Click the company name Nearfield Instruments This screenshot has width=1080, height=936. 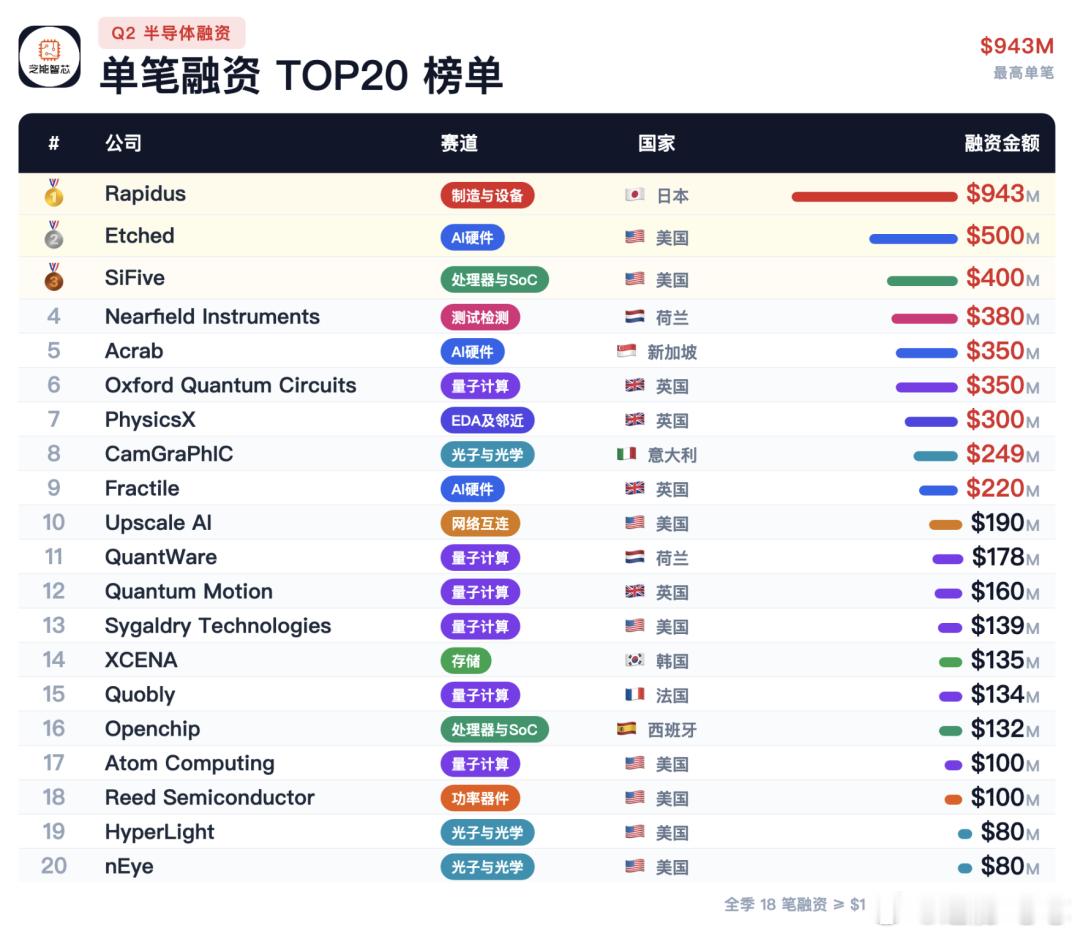click(x=212, y=316)
